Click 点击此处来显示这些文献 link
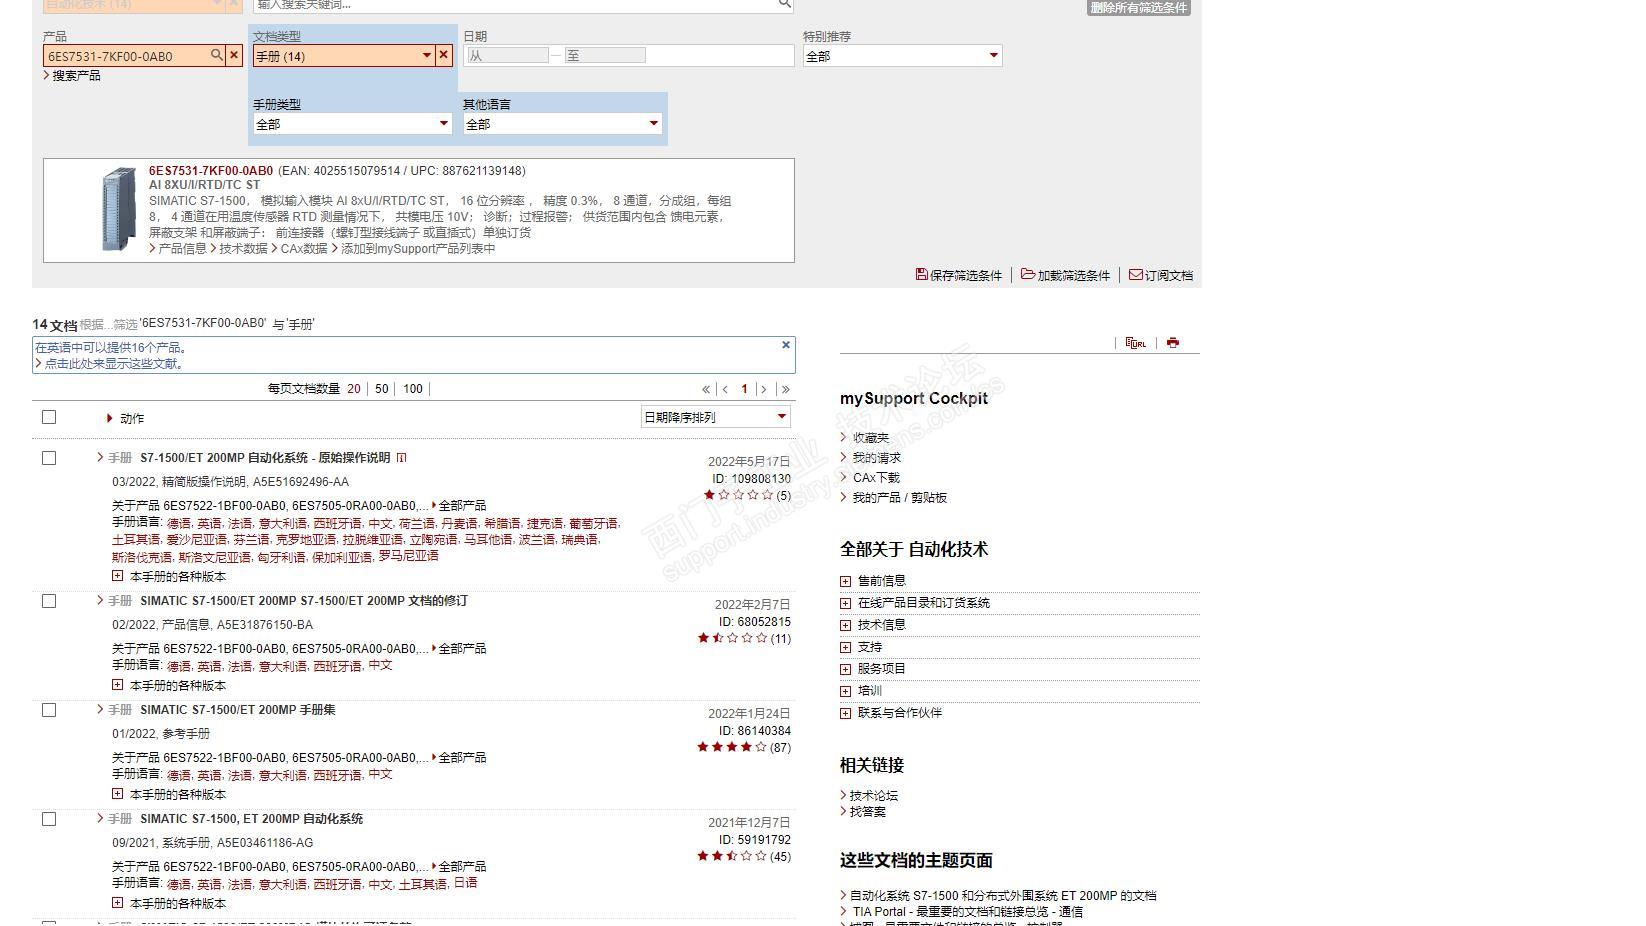Image resolution: width=1646 pixels, height=926 pixels. pos(114,364)
